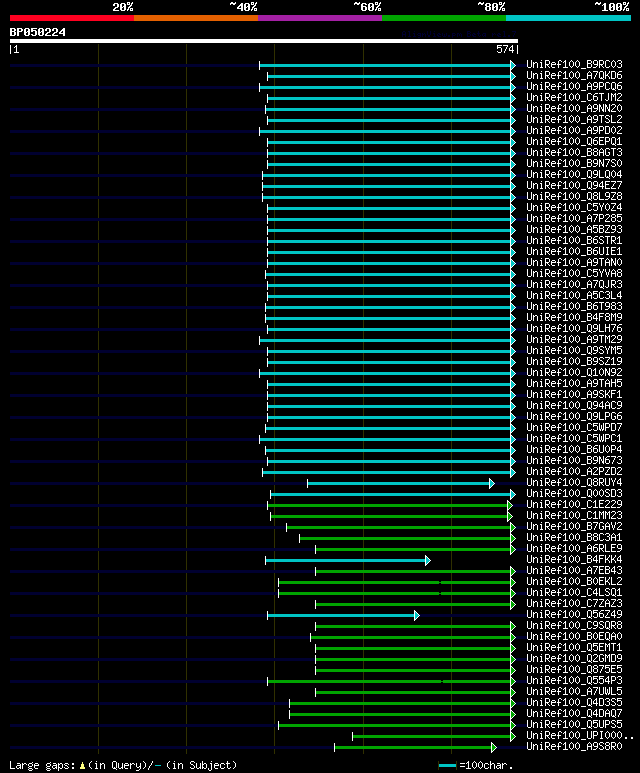
Task: Select the UniRef100_C4LSQ1 label
Action: pyautogui.click(x=574, y=593)
